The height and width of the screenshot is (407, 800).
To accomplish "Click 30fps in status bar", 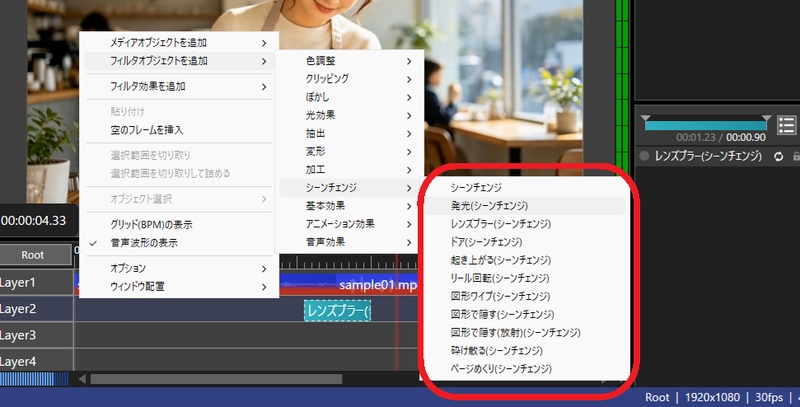I will (x=769, y=398).
